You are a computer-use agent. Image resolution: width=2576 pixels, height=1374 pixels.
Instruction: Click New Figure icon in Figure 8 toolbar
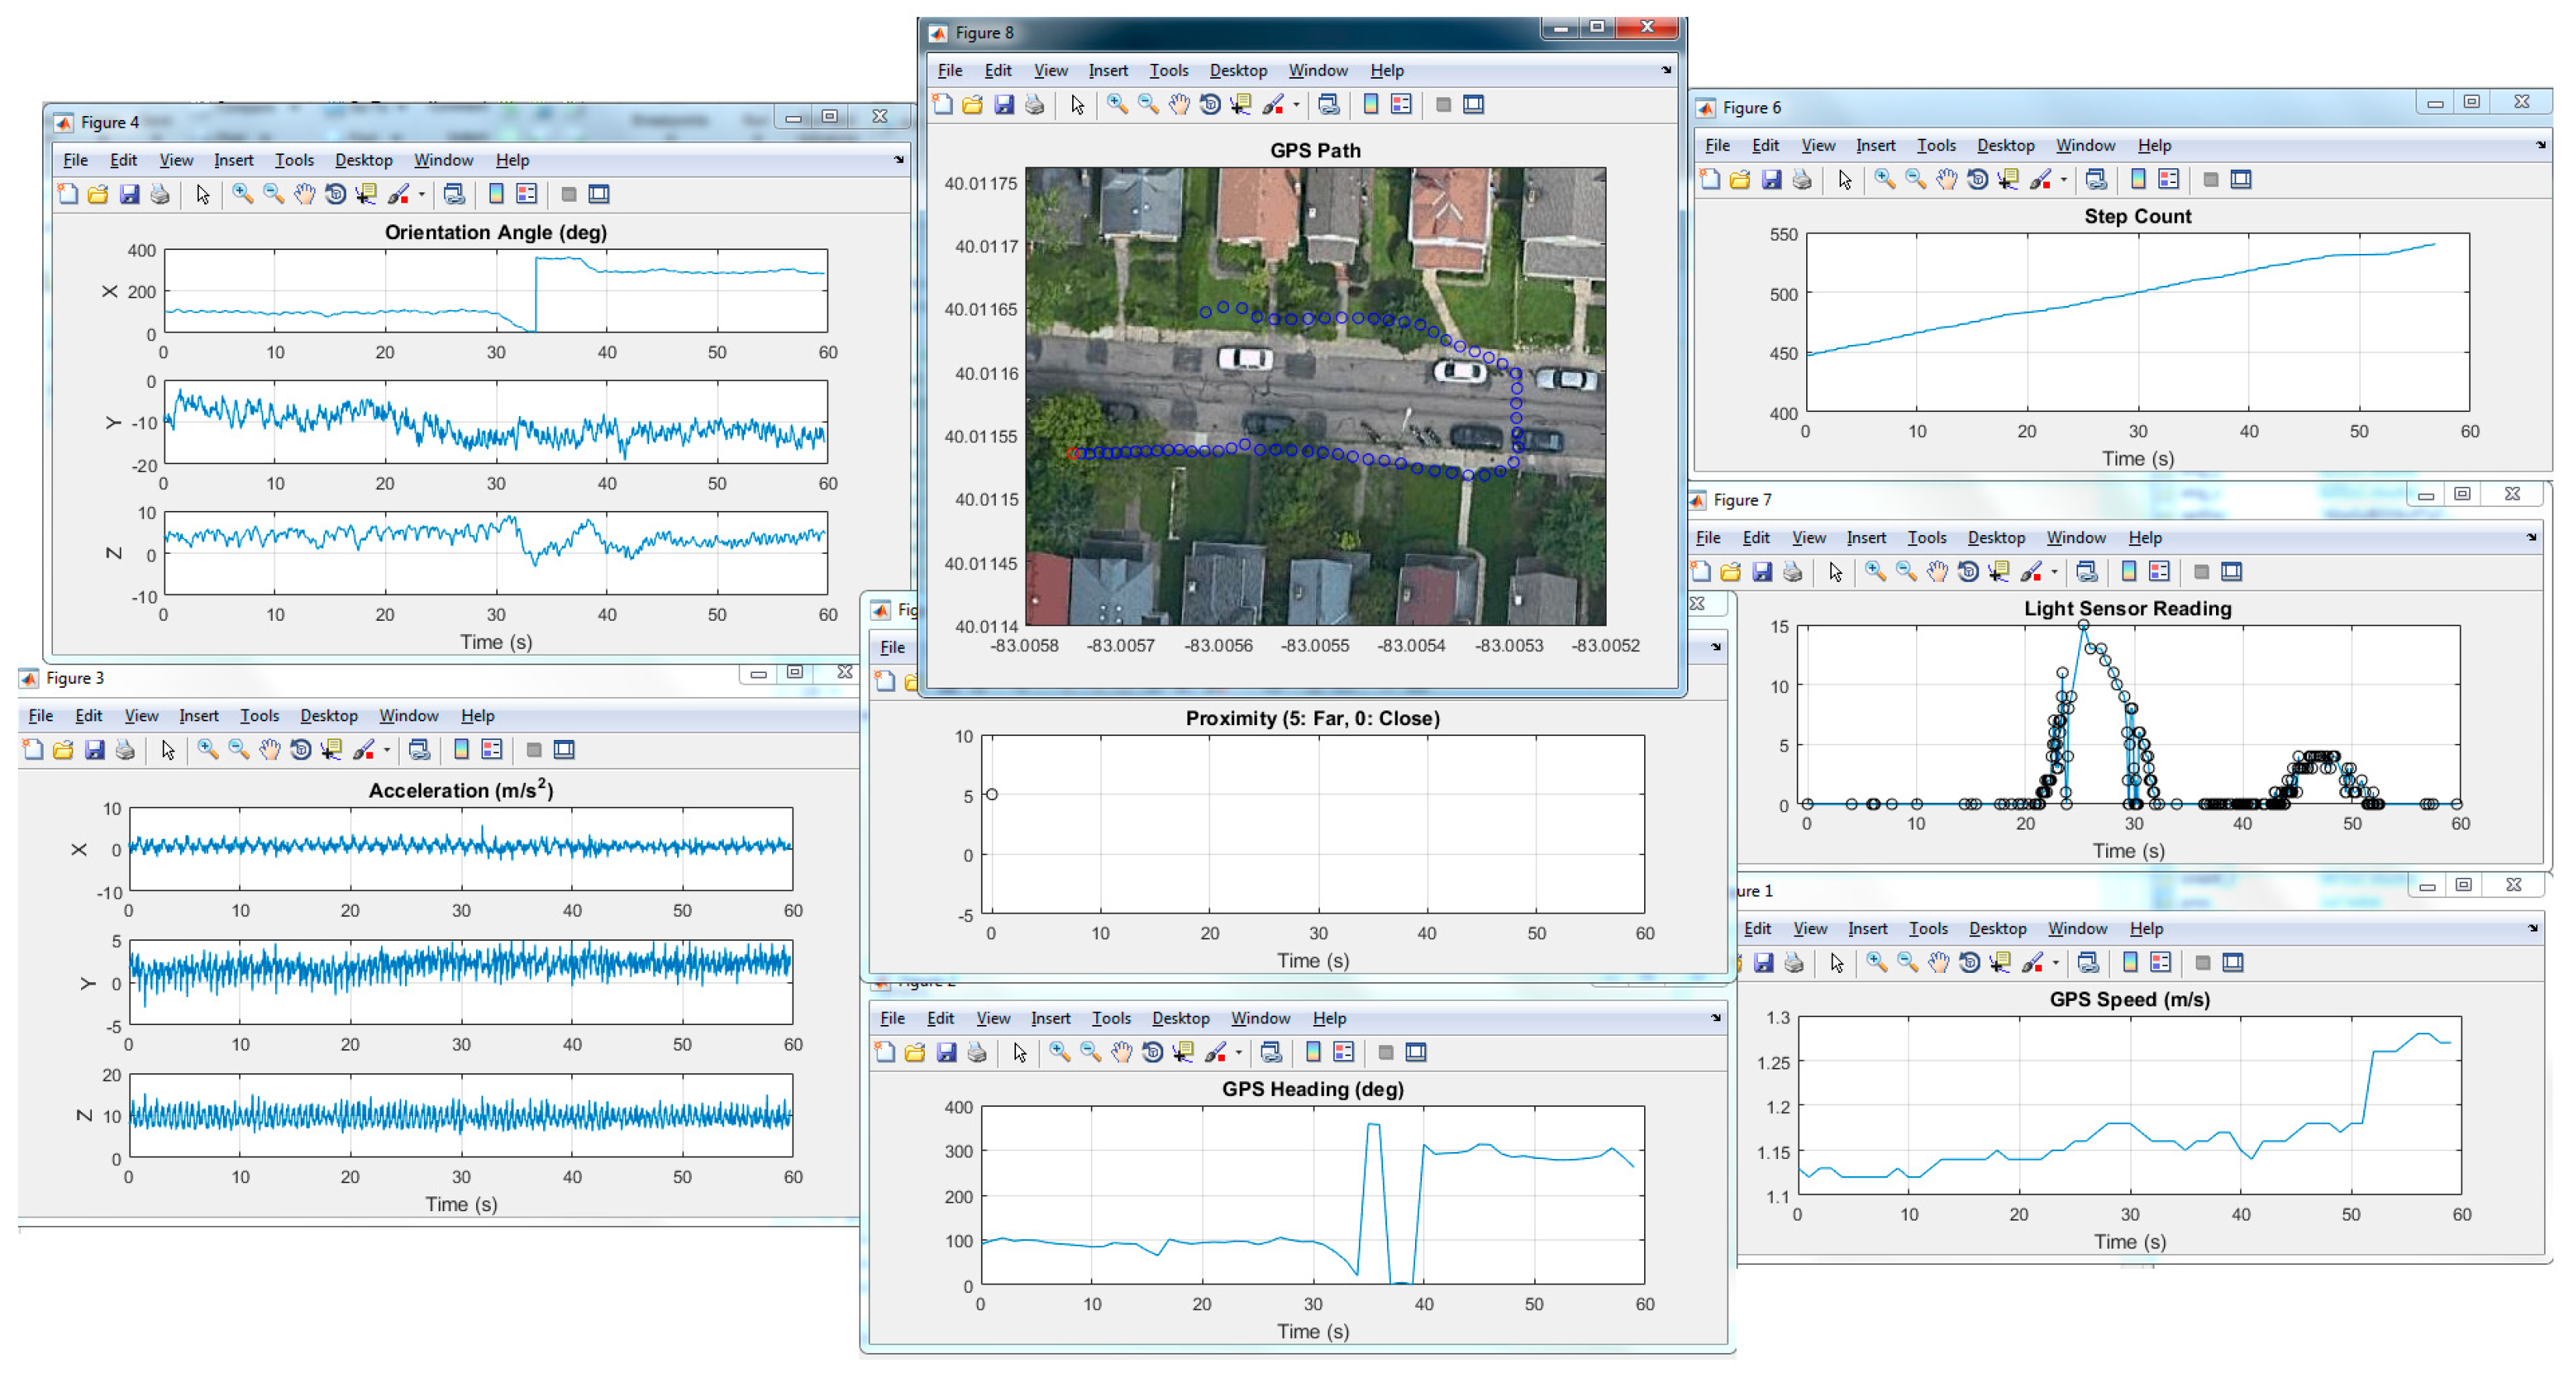[942, 104]
